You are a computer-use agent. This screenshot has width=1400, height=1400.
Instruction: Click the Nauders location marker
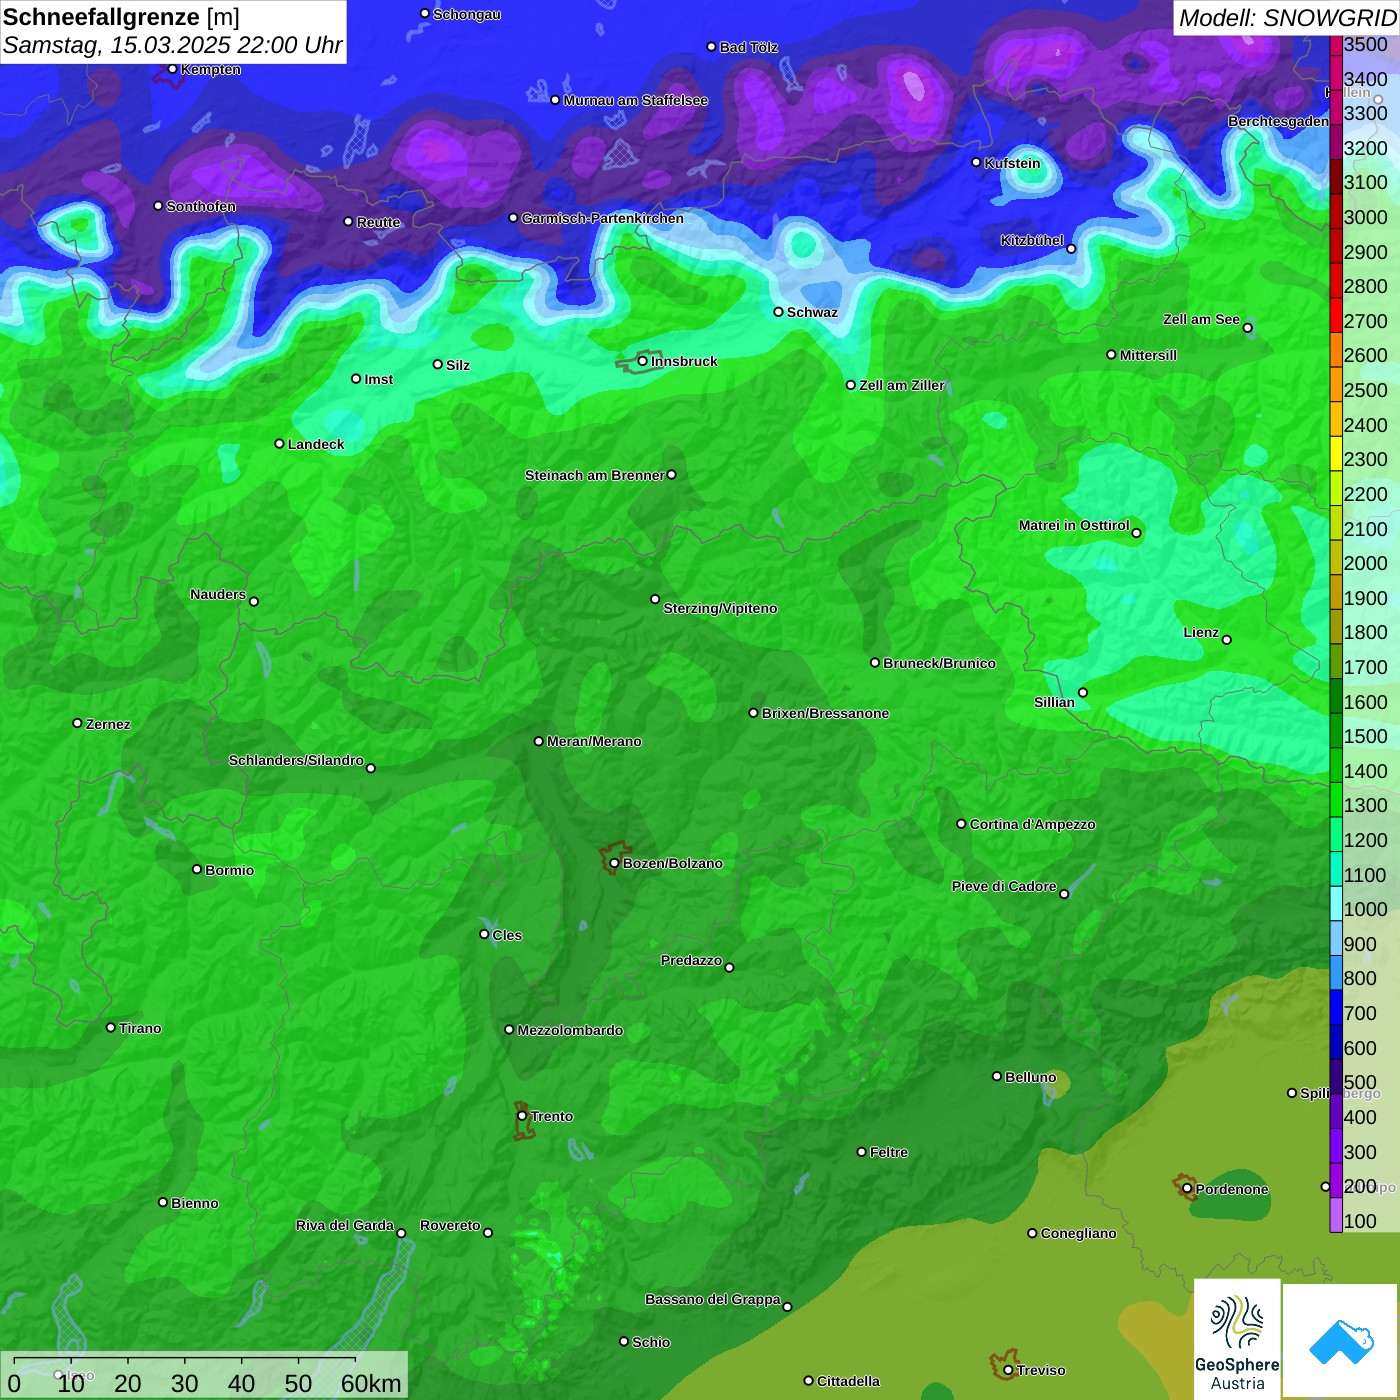click(x=254, y=601)
